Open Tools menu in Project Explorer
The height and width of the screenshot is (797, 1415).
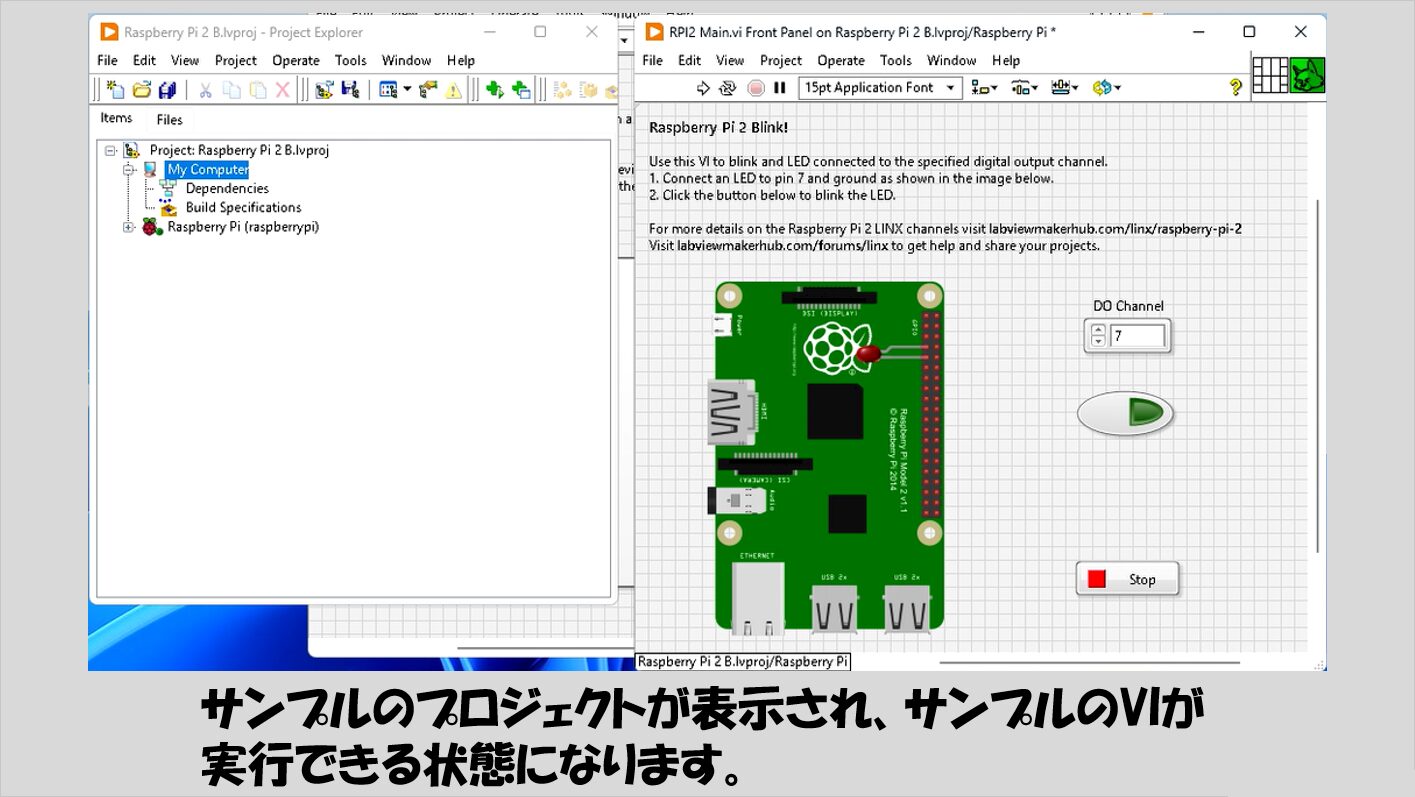pyautogui.click(x=350, y=60)
